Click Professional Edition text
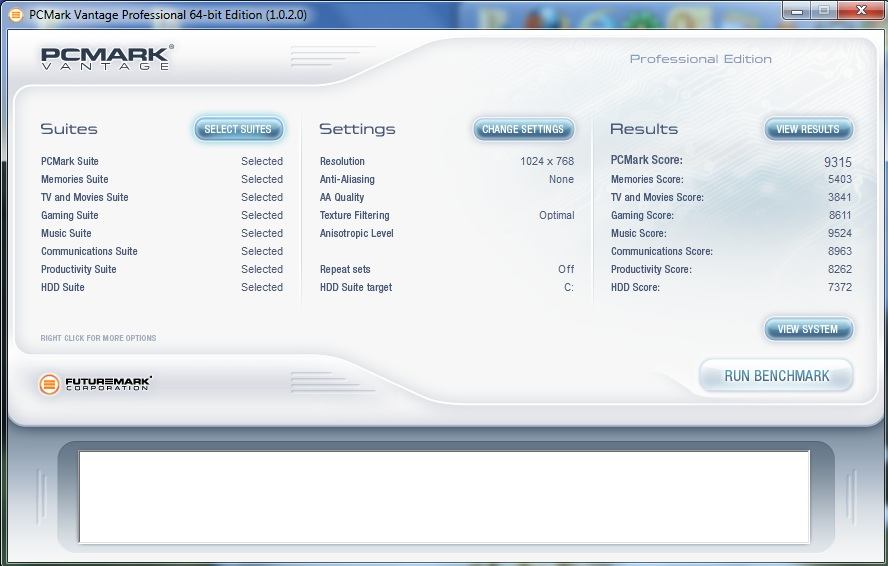Viewport: 888px width, 566px height. (x=701, y=59)
